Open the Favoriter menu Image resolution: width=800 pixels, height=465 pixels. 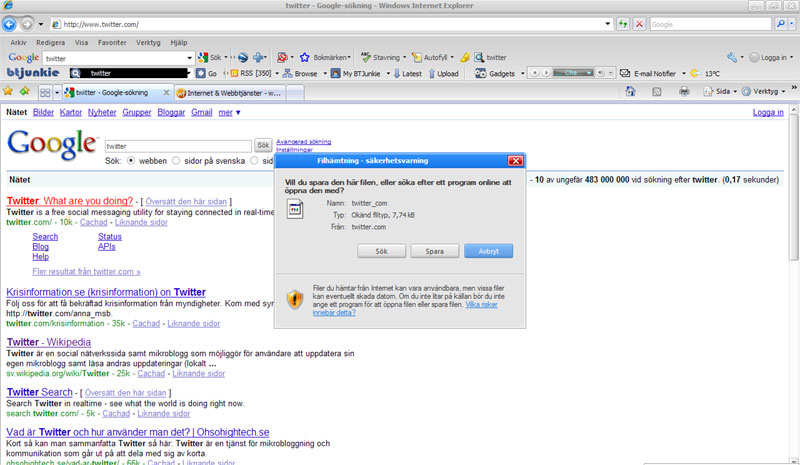tap(112, 43)
